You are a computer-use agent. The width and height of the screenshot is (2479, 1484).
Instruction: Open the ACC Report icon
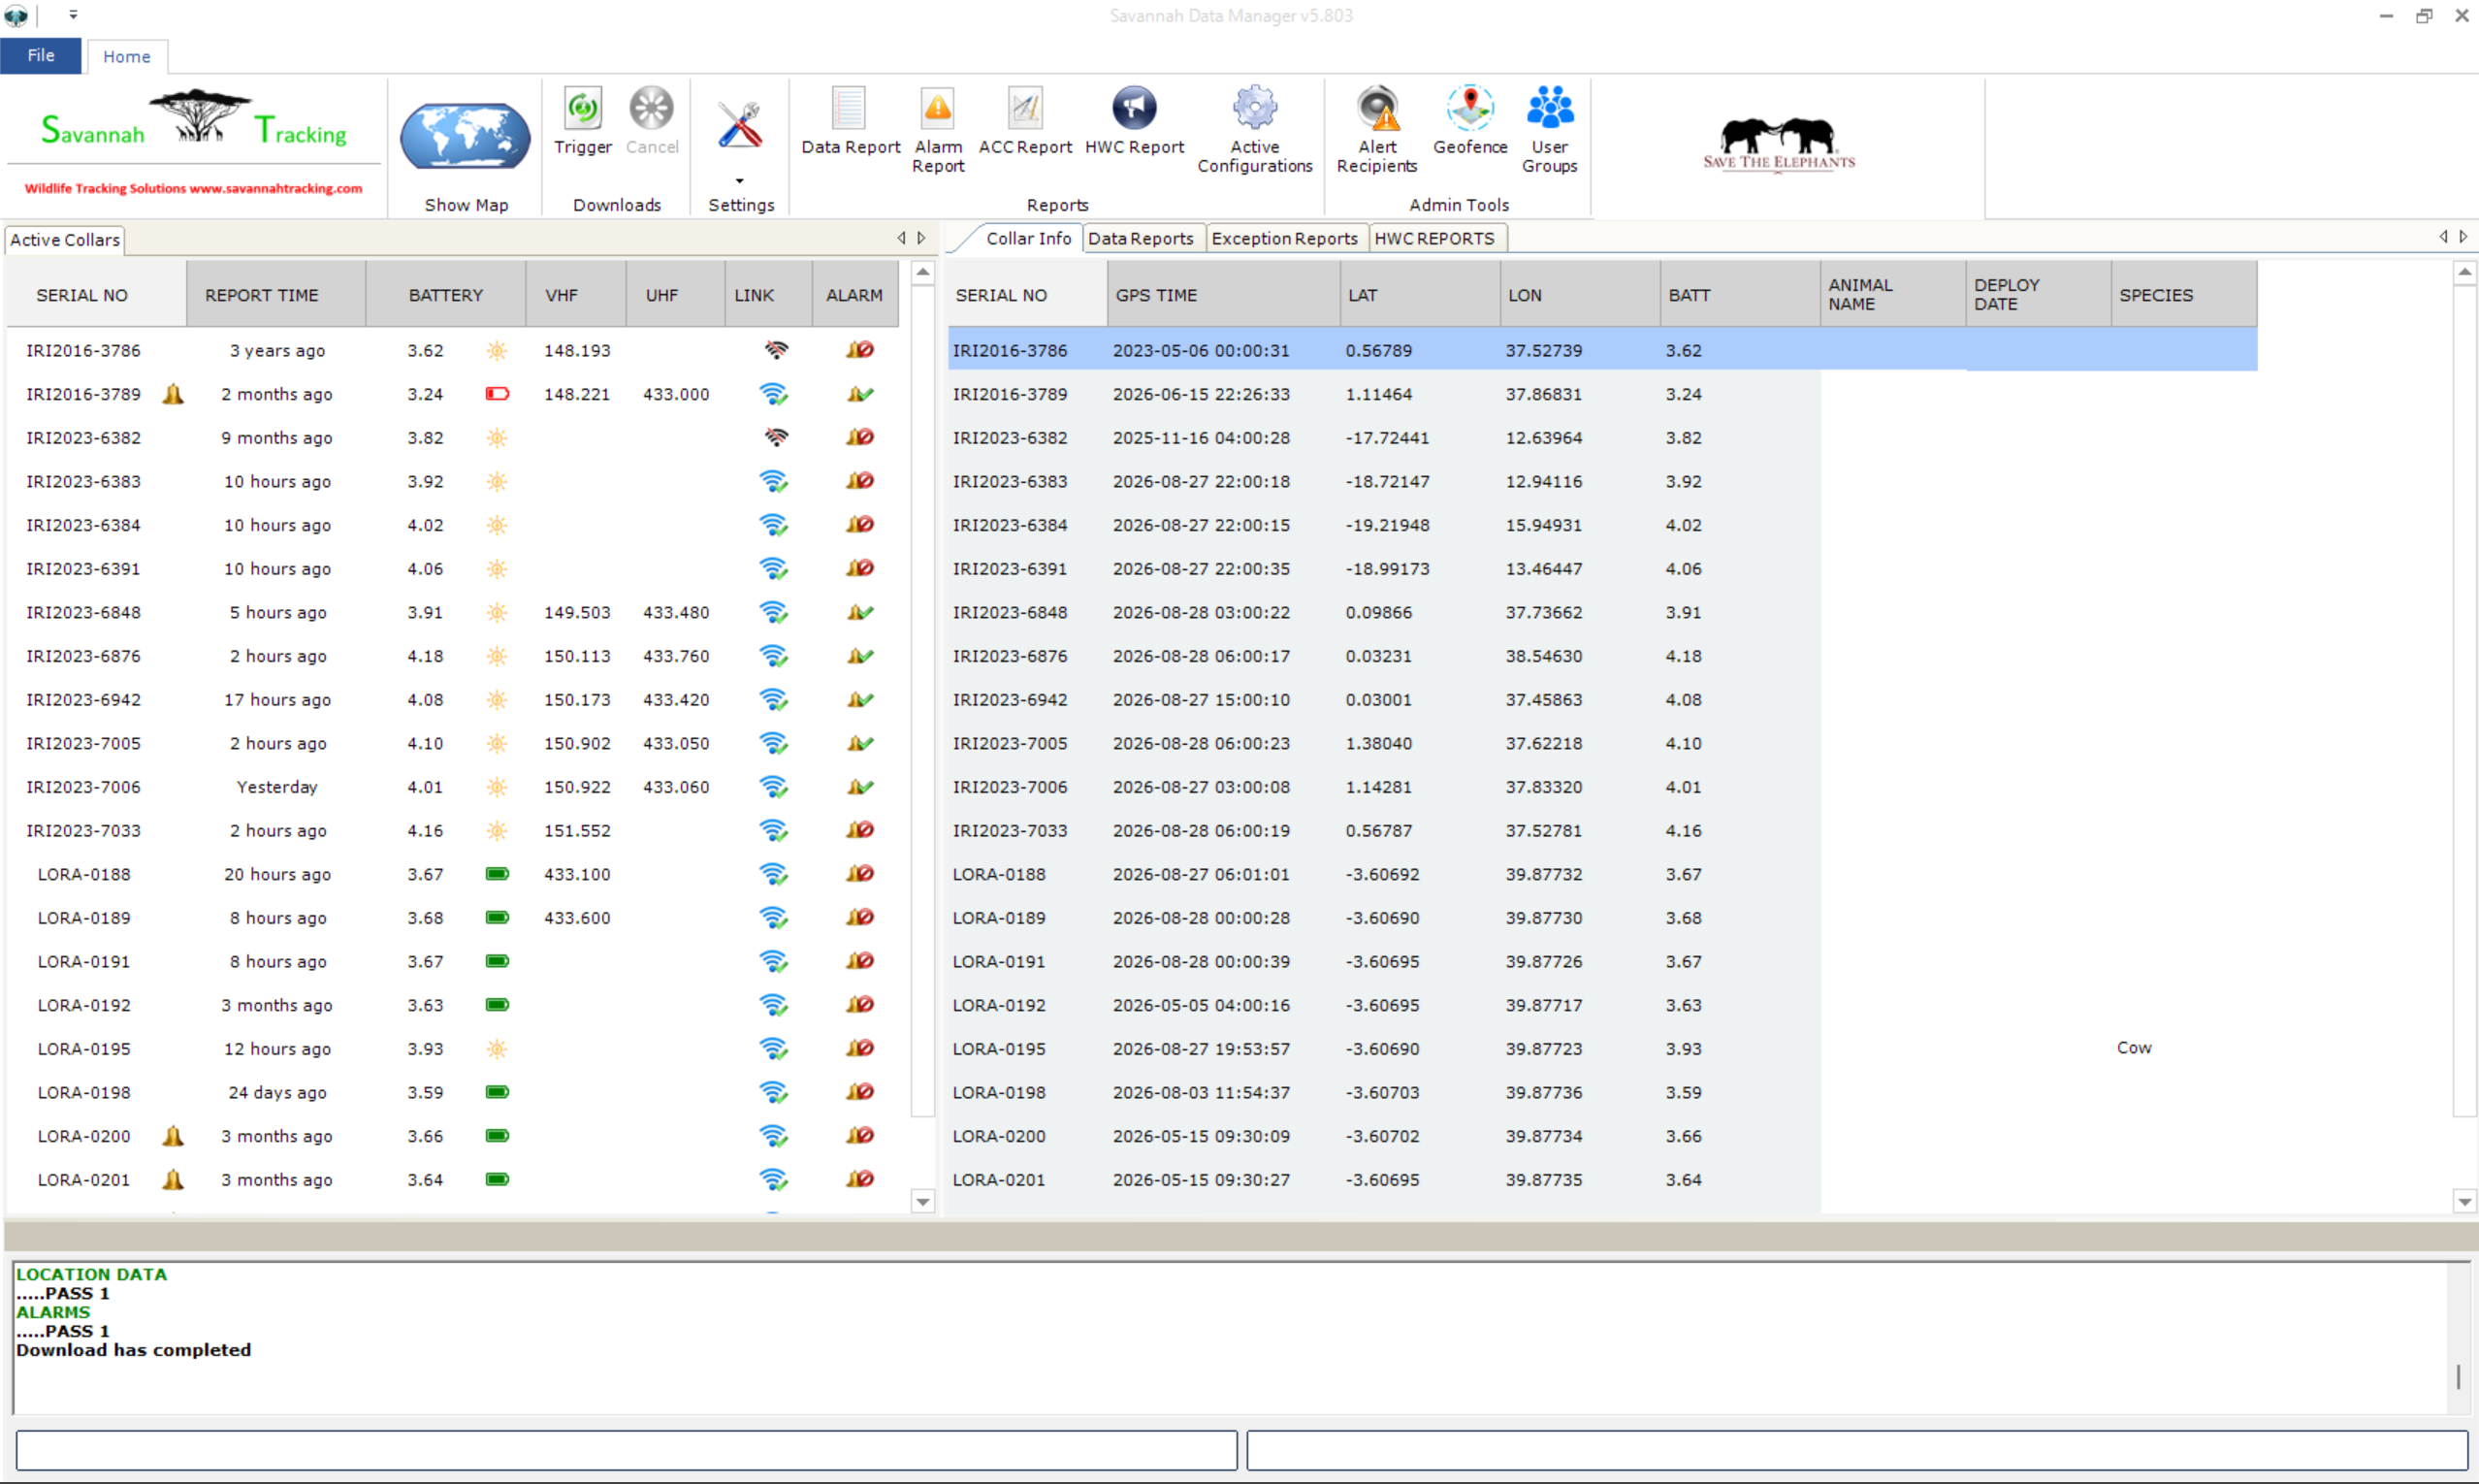click(x=1025, y=108)
